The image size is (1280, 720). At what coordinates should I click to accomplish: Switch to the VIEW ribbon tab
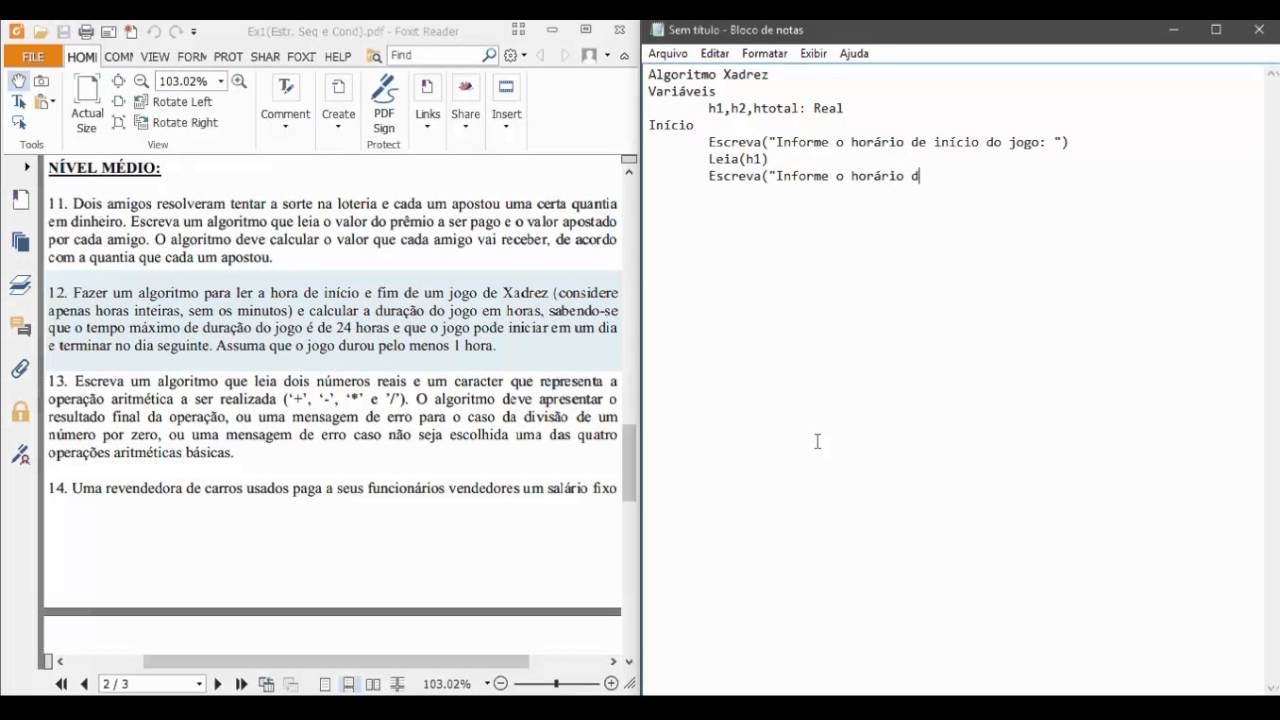pyautogui.click(x=155, y=57)
